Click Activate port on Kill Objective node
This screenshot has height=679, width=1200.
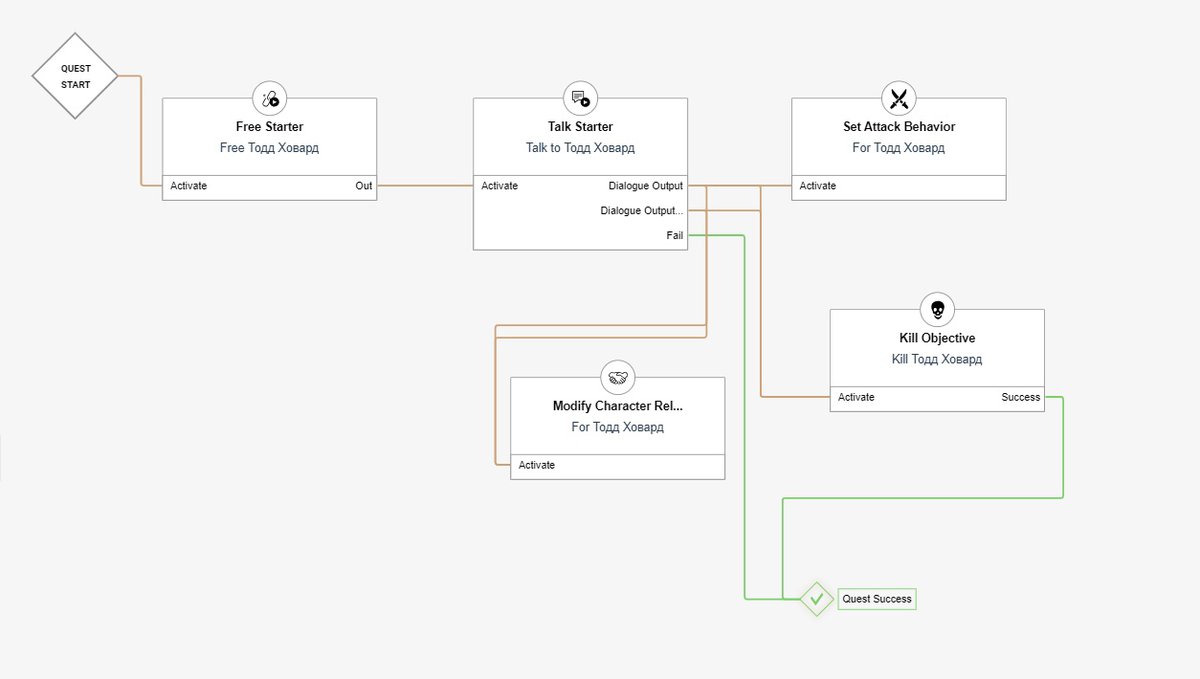(x=856, y=397)
